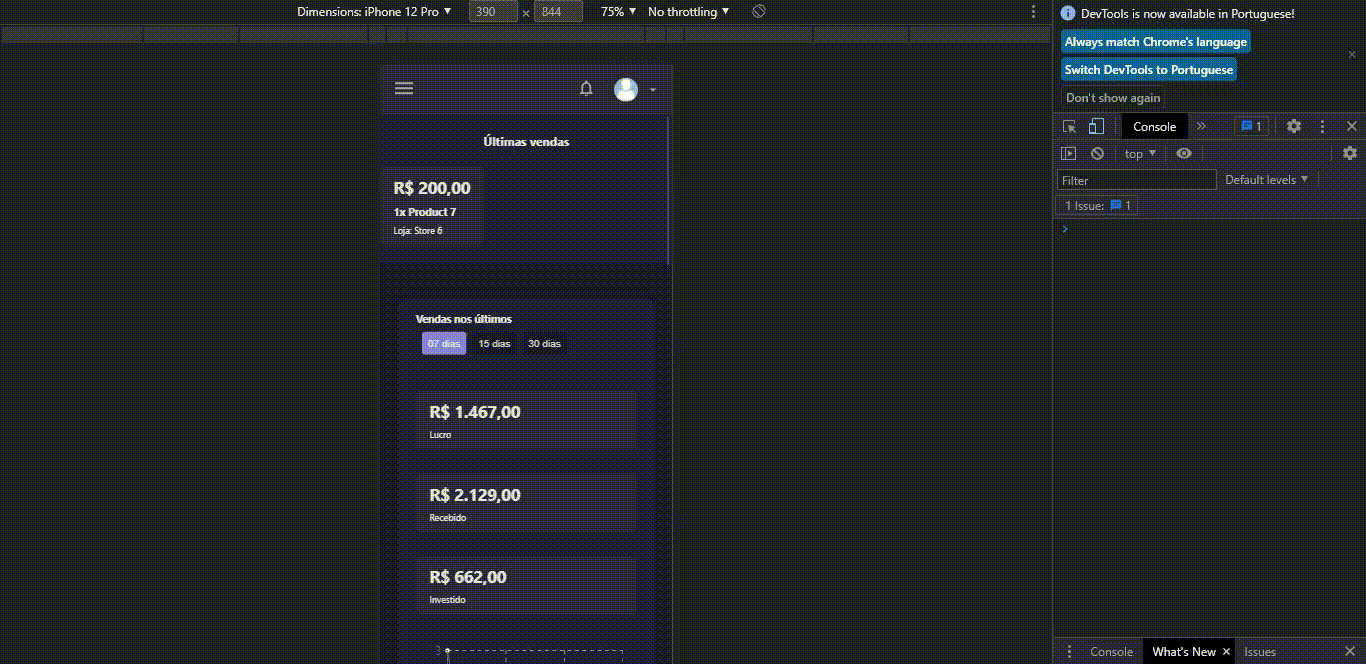Toggle the live expression eye icon
1366x664 pixels.
(x=1184, y=153)
